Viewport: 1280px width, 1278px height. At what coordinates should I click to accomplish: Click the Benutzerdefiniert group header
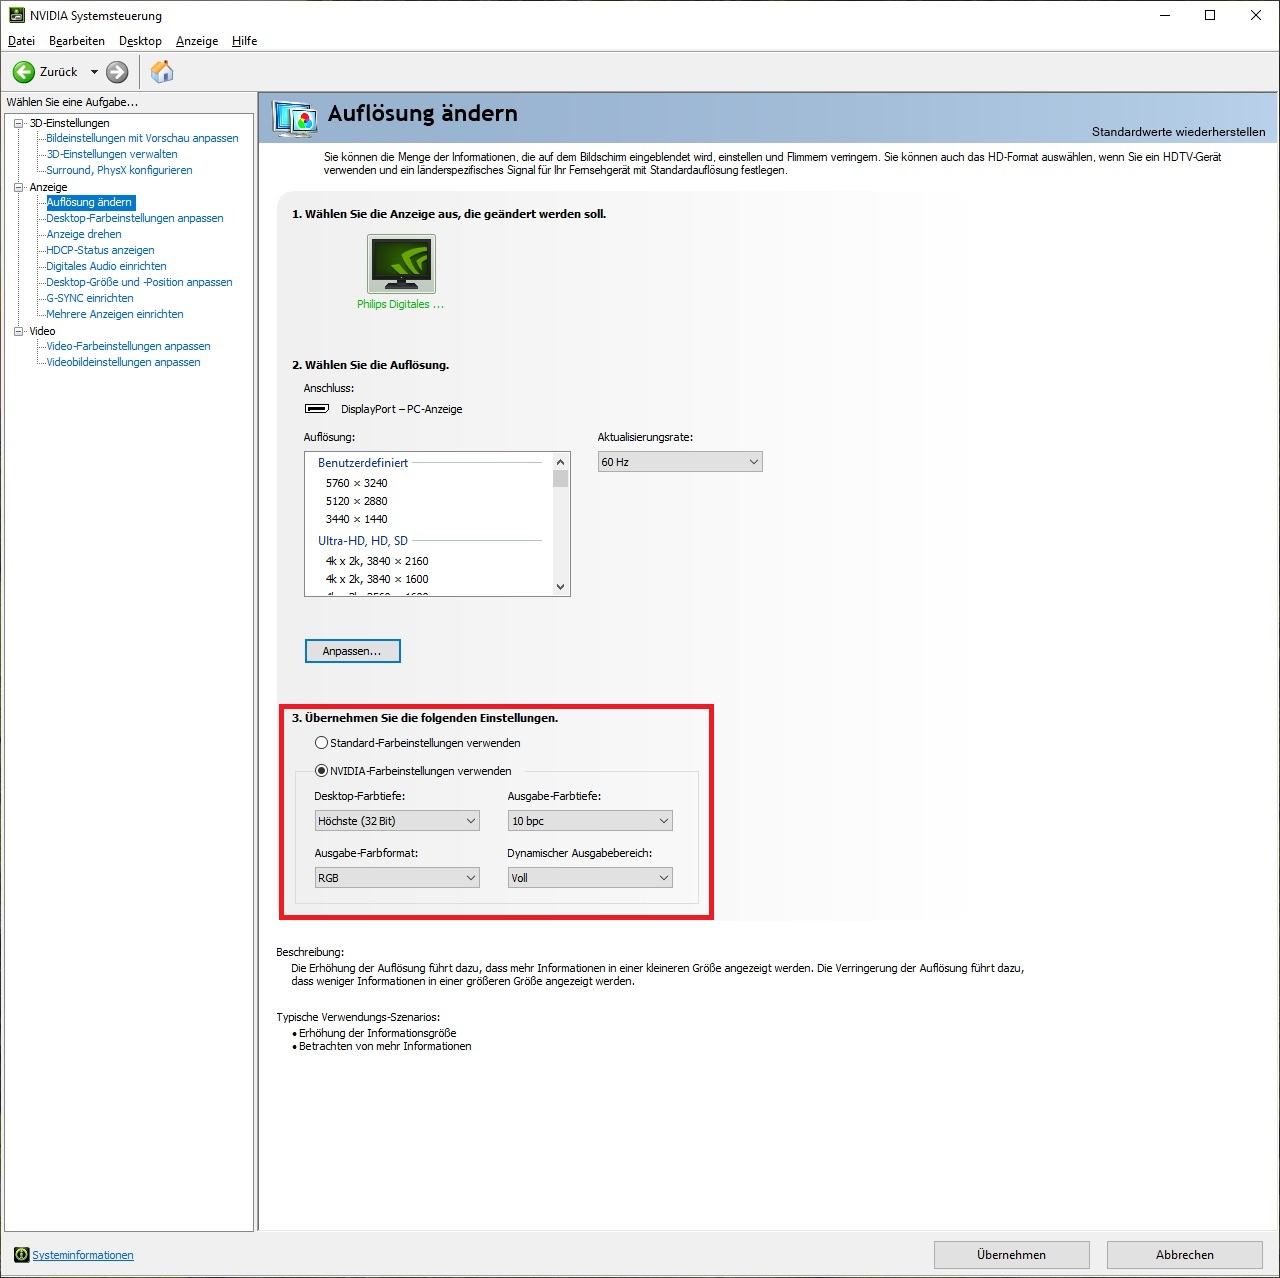[x=363, y=463]
